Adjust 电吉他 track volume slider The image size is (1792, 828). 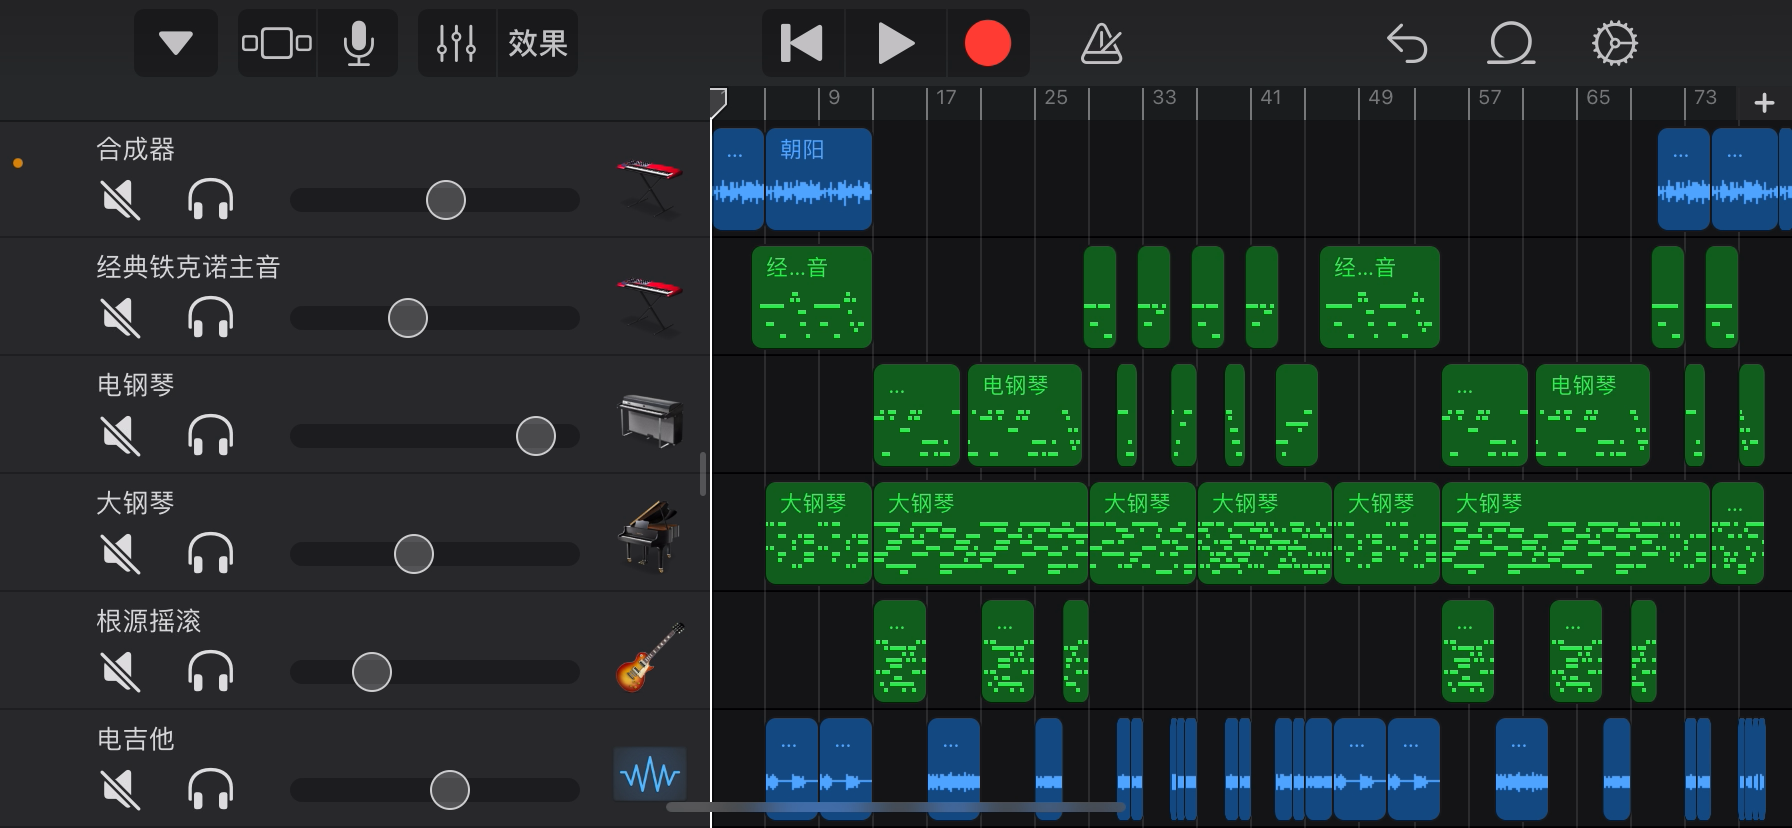click(450, 790)
